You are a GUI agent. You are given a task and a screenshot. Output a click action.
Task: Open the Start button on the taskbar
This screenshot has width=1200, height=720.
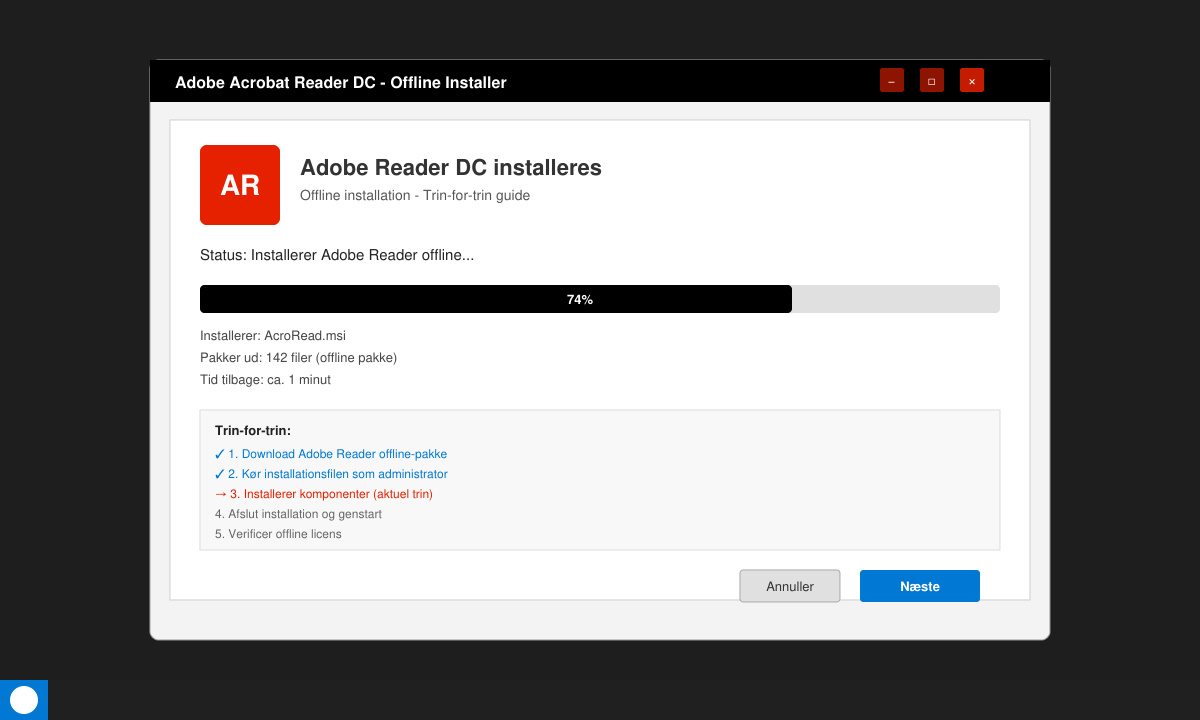pyautogui.click(x=24, y=700)
